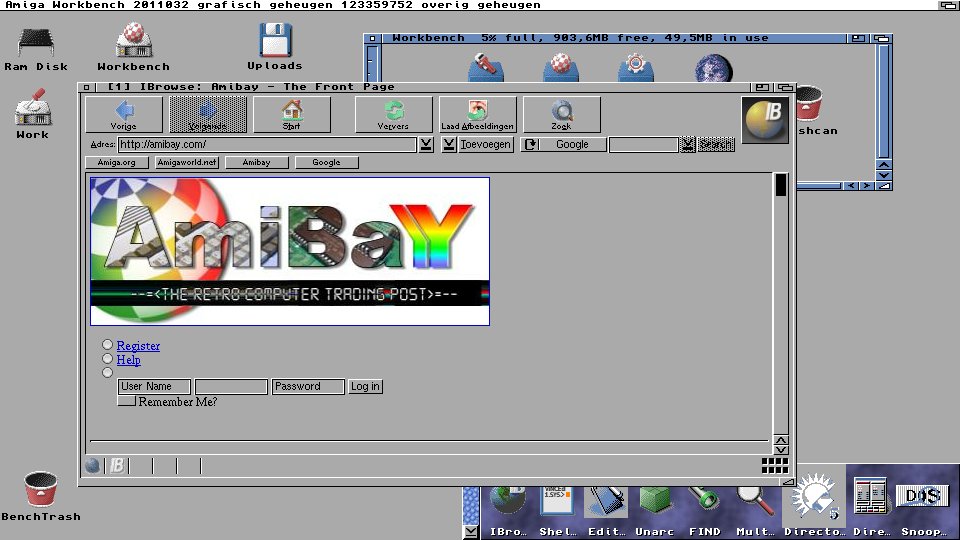Open the gear drawer in Workbench window
960x540 pixels.
point(636,68)
